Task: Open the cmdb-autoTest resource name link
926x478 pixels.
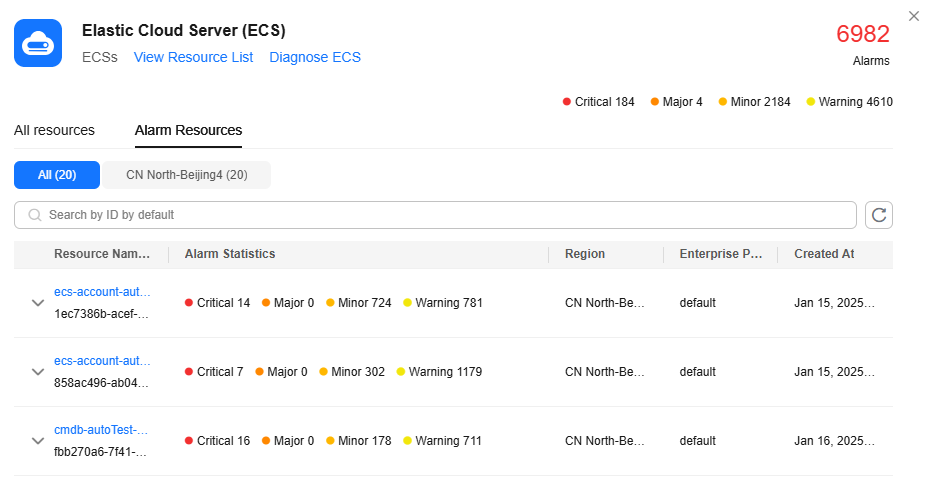Action: [x=101, y=430]
